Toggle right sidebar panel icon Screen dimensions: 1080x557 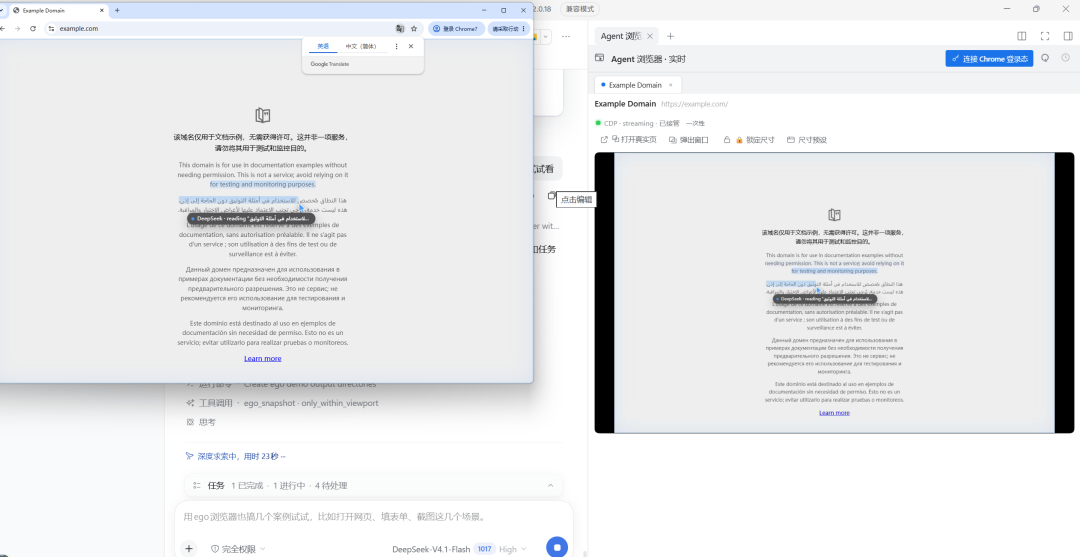[1068, 36]
